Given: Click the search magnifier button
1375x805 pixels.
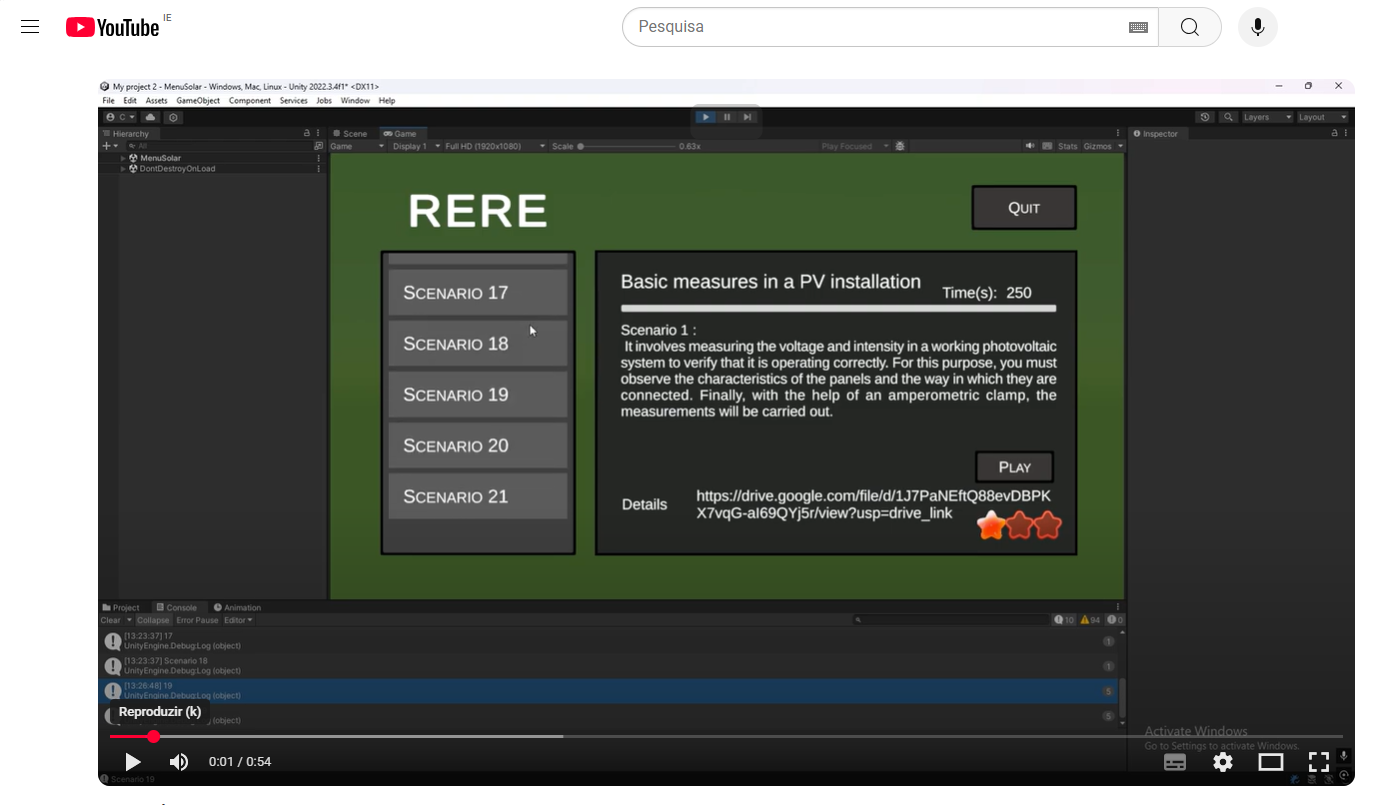Looking at the screenshot, I should [1189, 27].
